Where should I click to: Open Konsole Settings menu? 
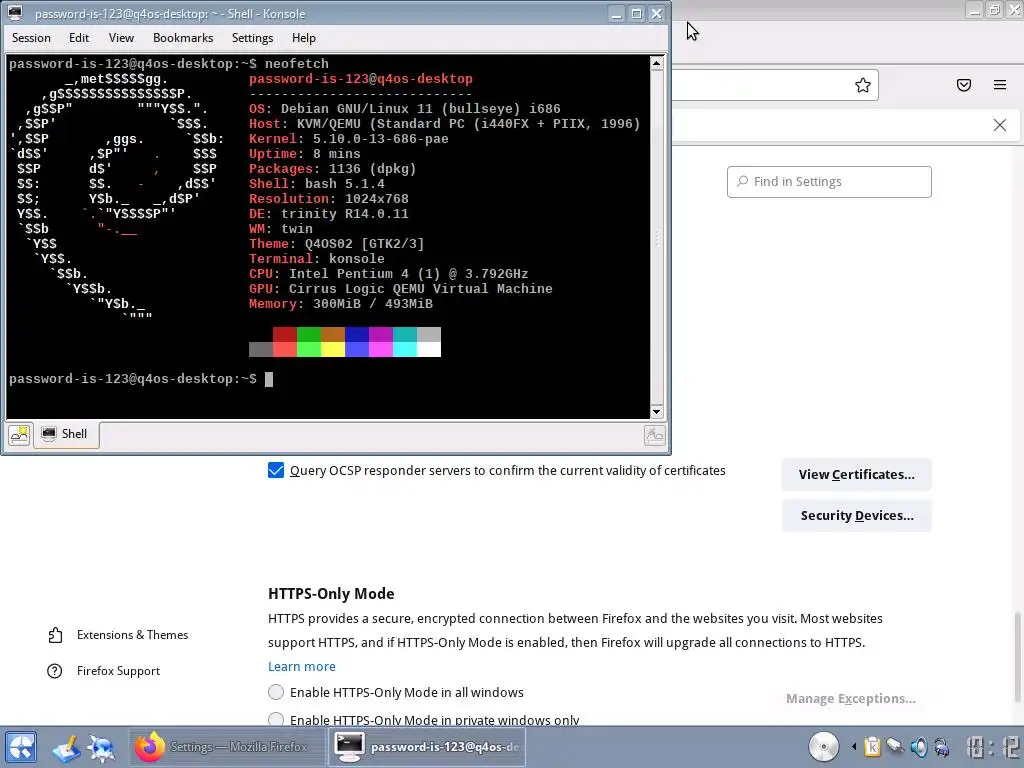point(252,38)
